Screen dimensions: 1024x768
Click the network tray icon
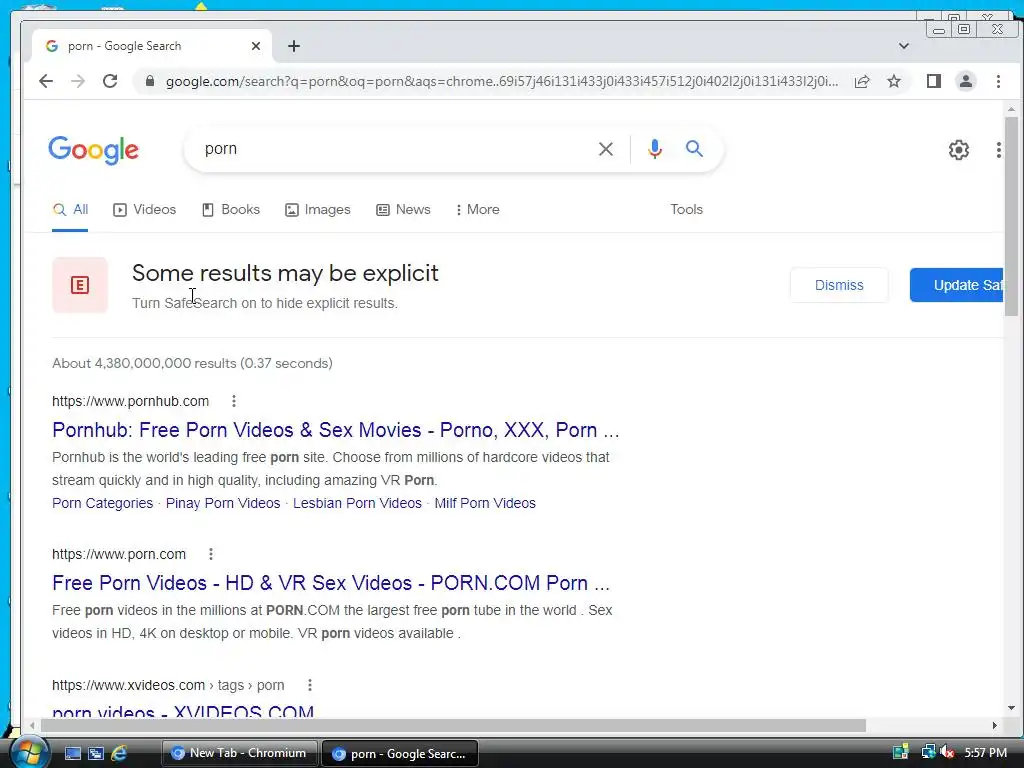click(927, 753)
